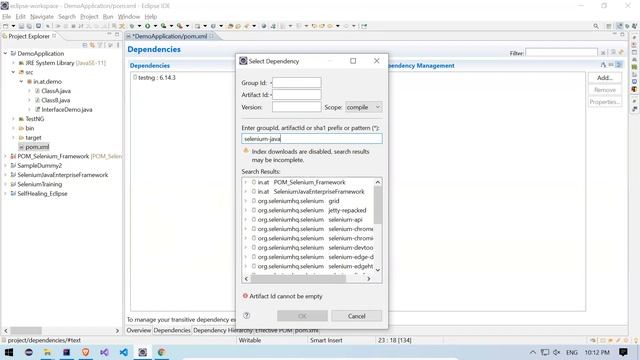Open VS Code from the taskbar
The height and width of the screenshot is (360, 640).
tap(124, 352)
